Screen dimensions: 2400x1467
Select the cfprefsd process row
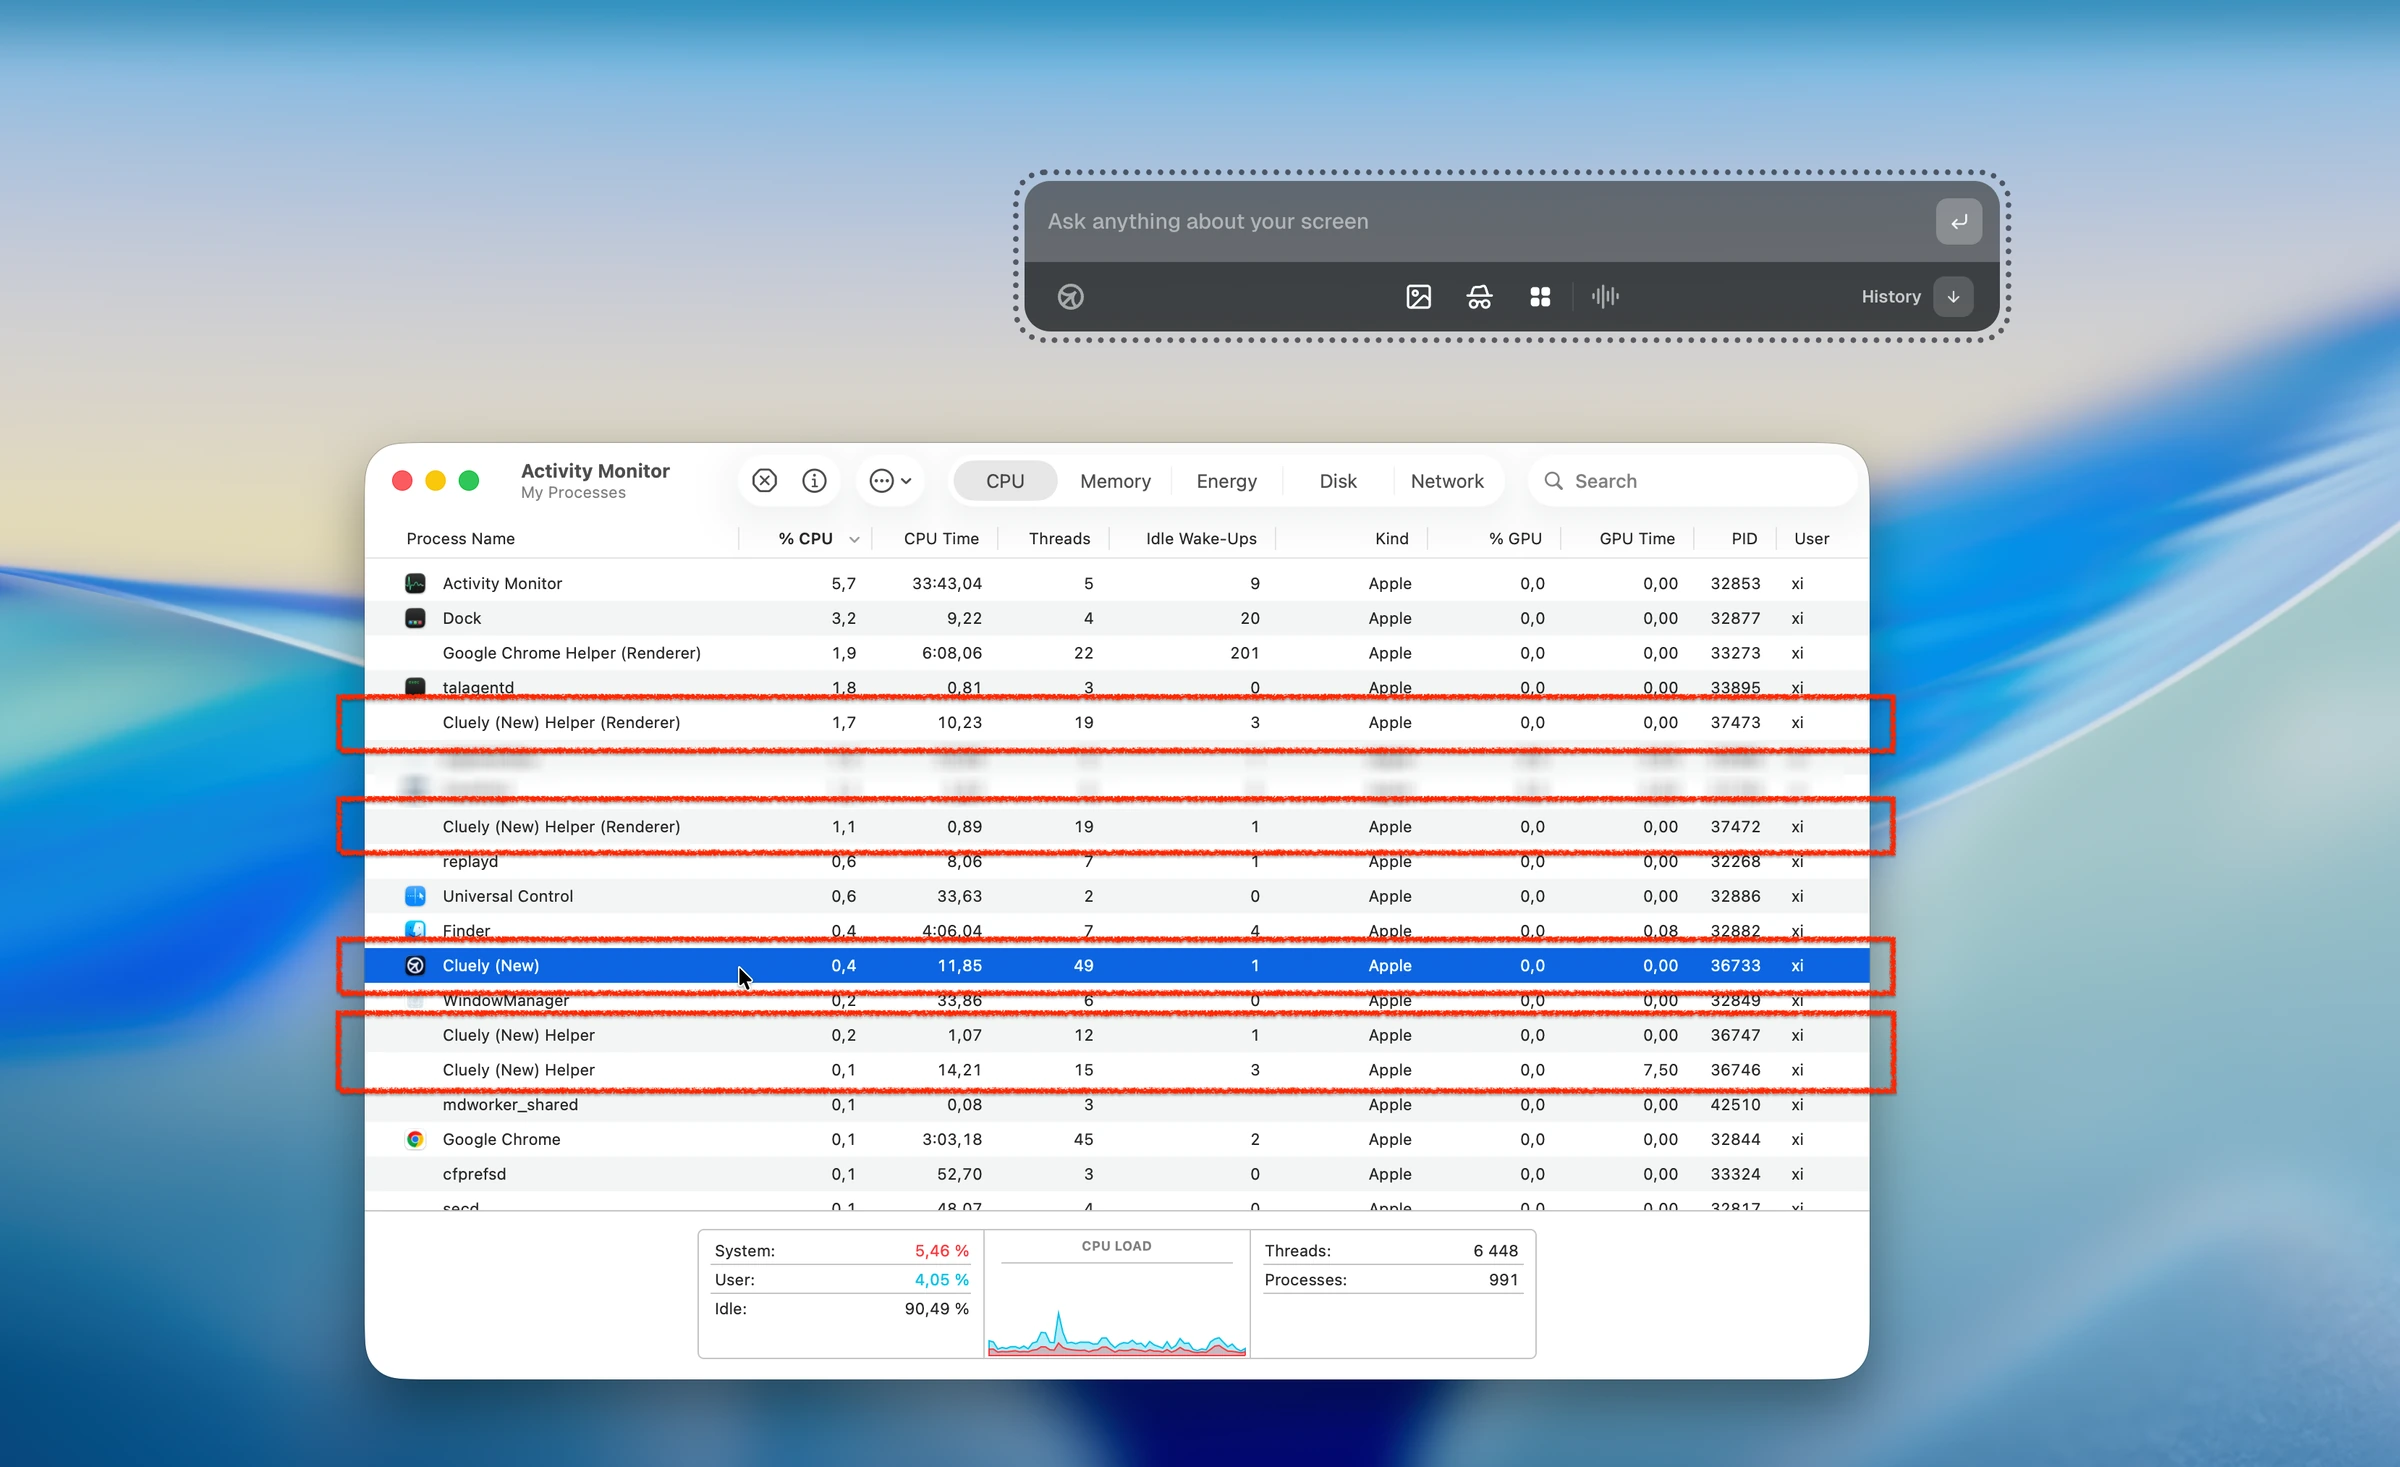1117,1174
